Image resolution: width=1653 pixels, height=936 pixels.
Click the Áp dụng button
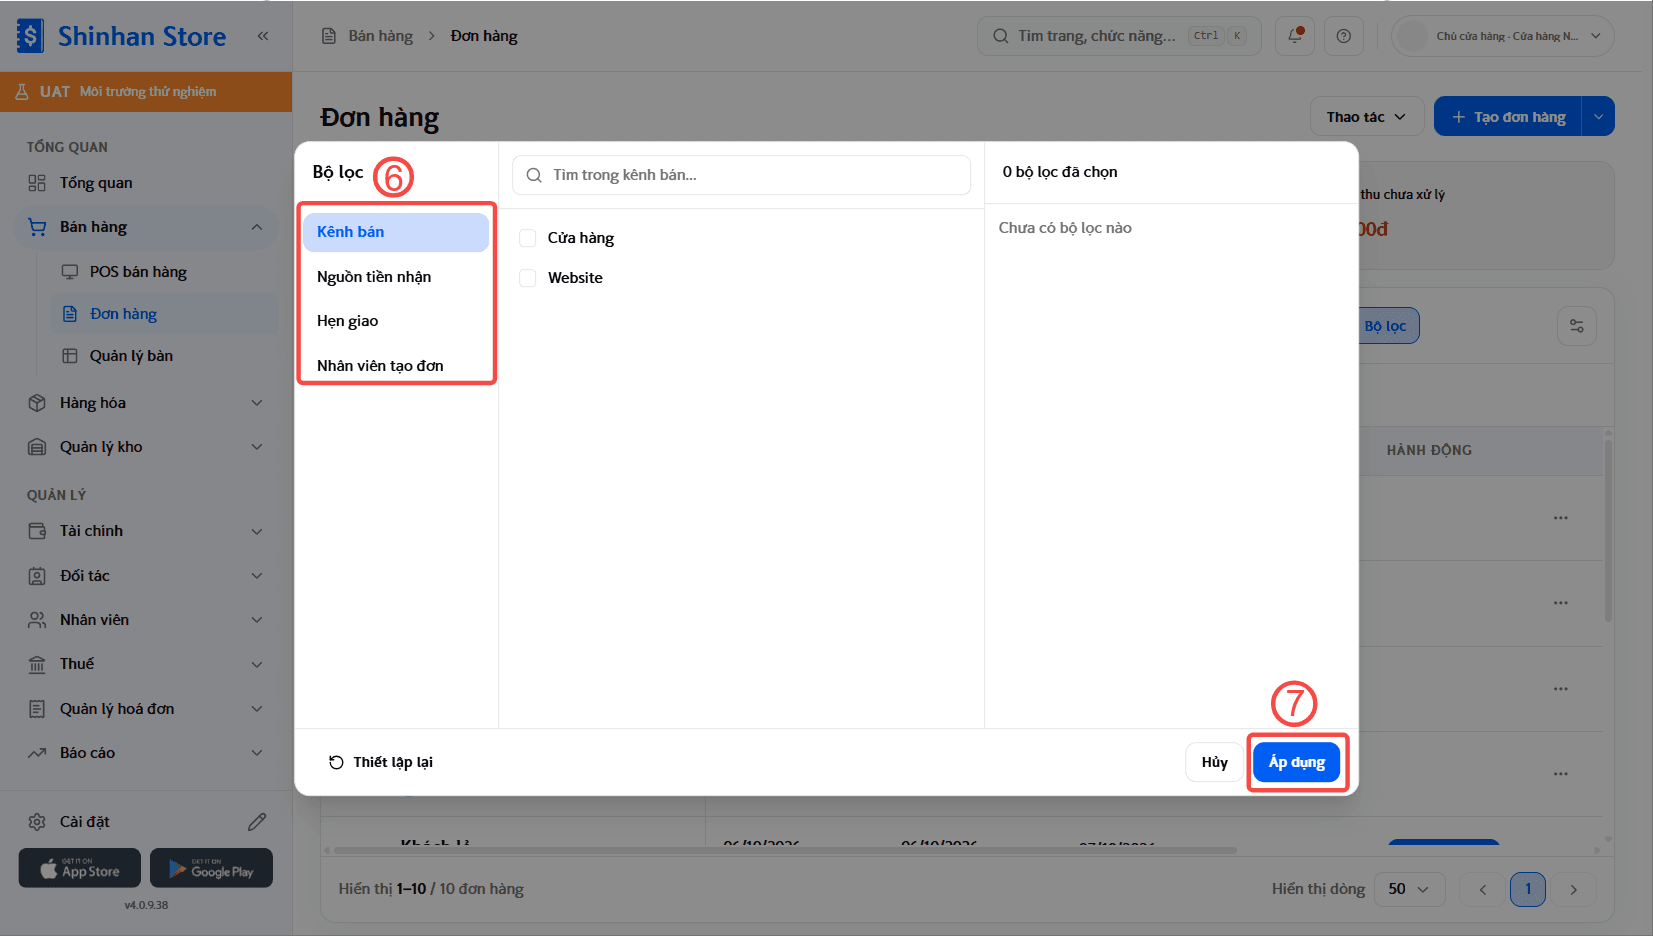tap(1297, 762)
